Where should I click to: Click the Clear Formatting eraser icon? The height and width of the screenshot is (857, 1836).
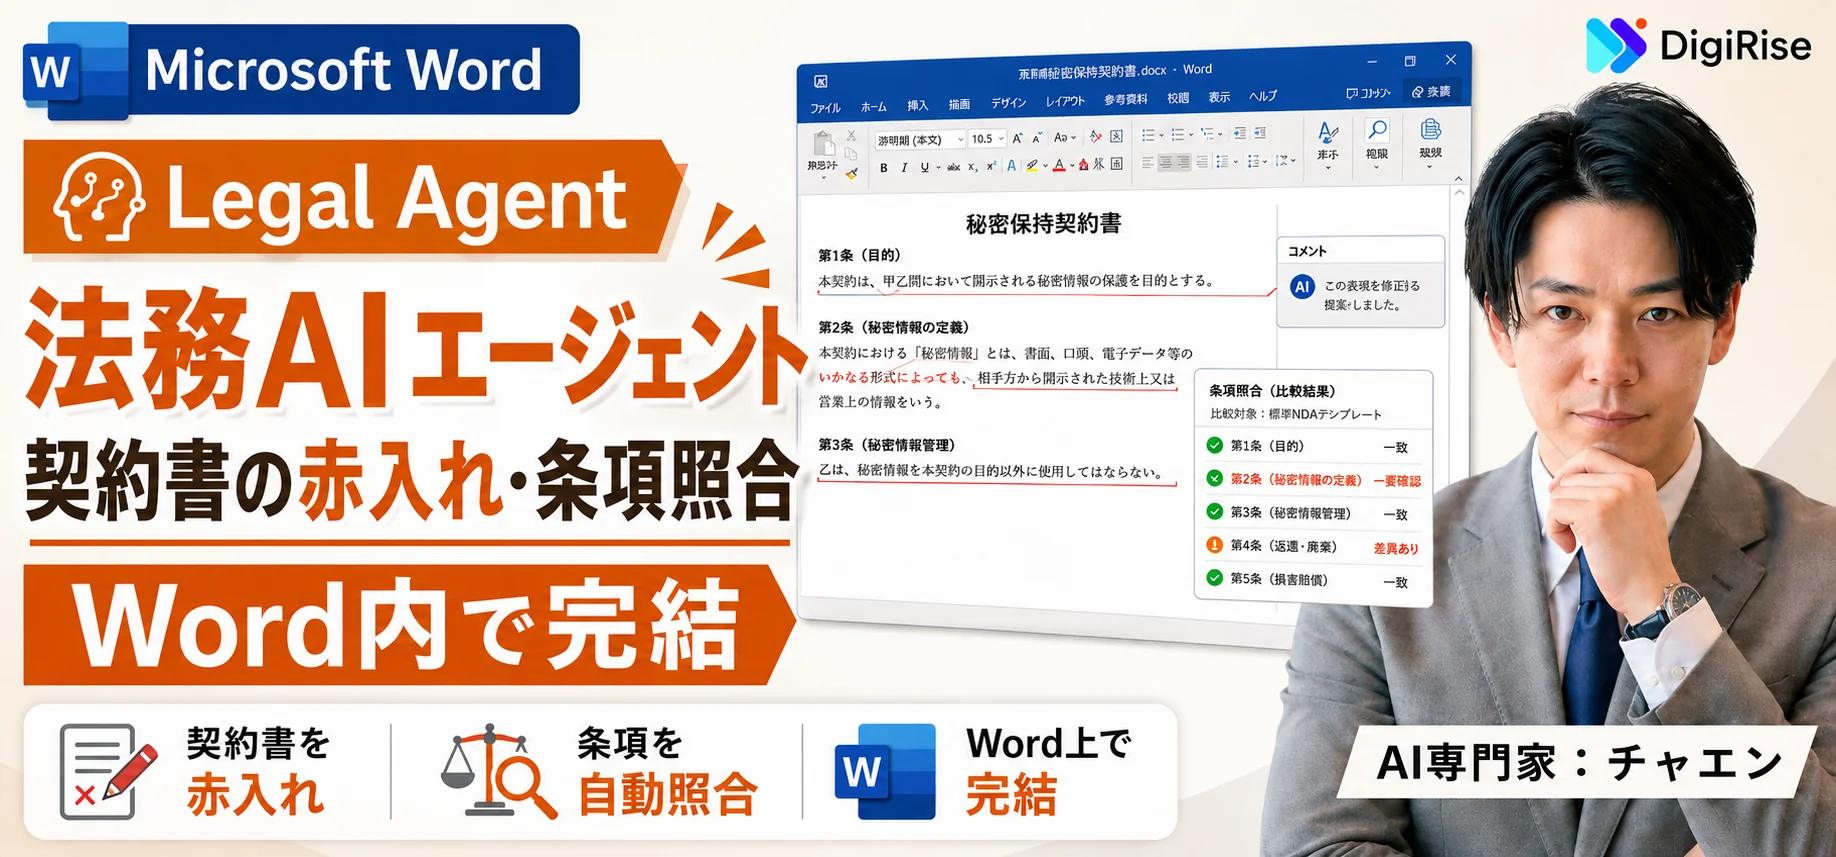1095,137
